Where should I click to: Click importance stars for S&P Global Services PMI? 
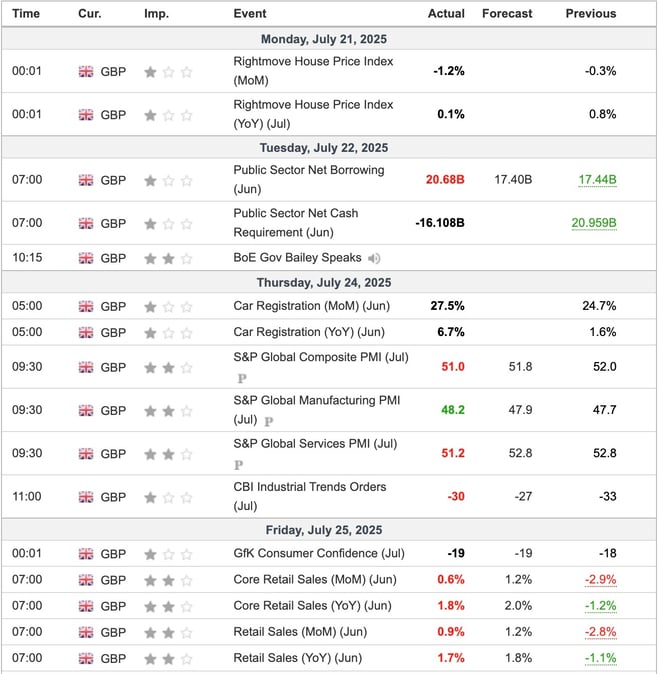pyautogui.click(x=168, y=454)
